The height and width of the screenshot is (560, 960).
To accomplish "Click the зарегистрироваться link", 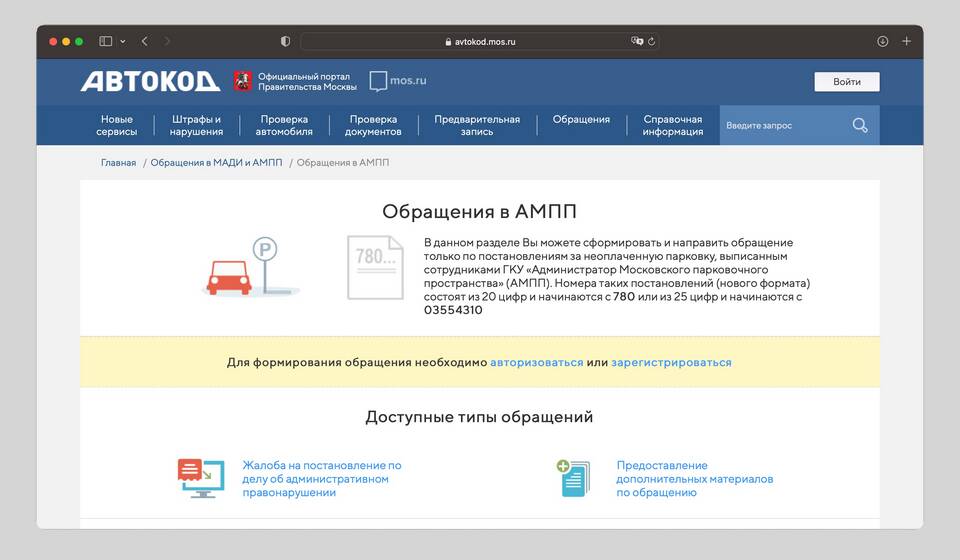I will pyautogui.click(x=671, y=362).
